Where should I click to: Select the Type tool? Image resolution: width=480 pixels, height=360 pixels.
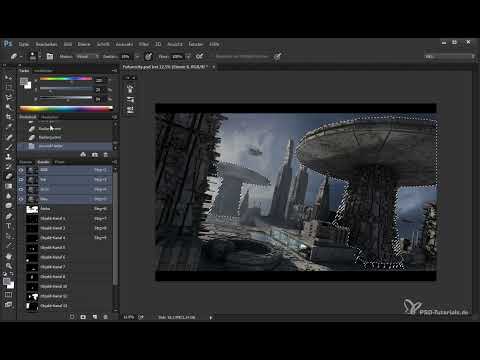tap(9, 226)
